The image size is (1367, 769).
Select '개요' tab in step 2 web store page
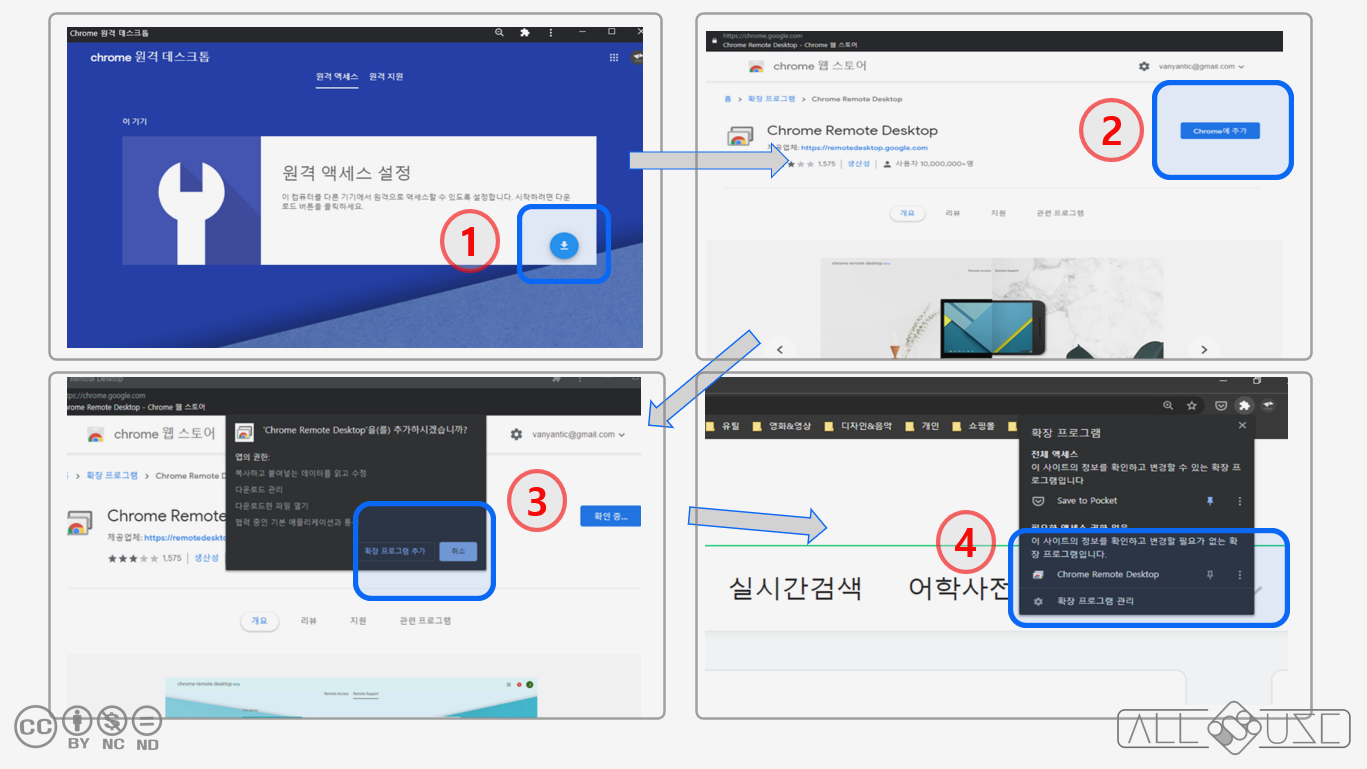(907, 213)
